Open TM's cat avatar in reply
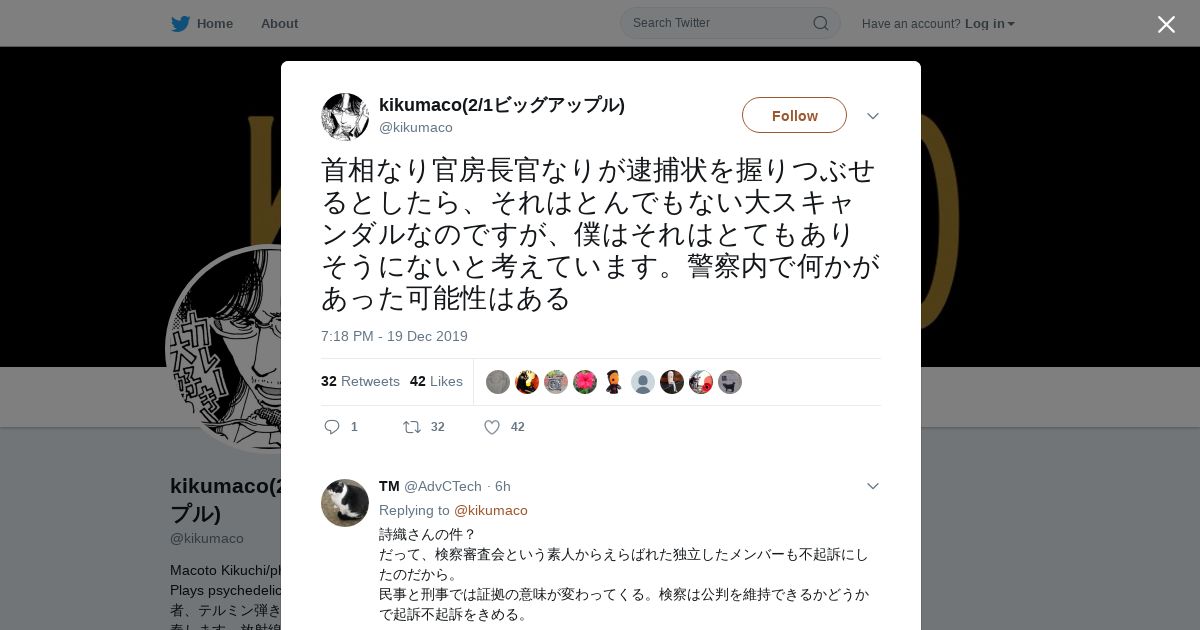 (x=345, y=503)
